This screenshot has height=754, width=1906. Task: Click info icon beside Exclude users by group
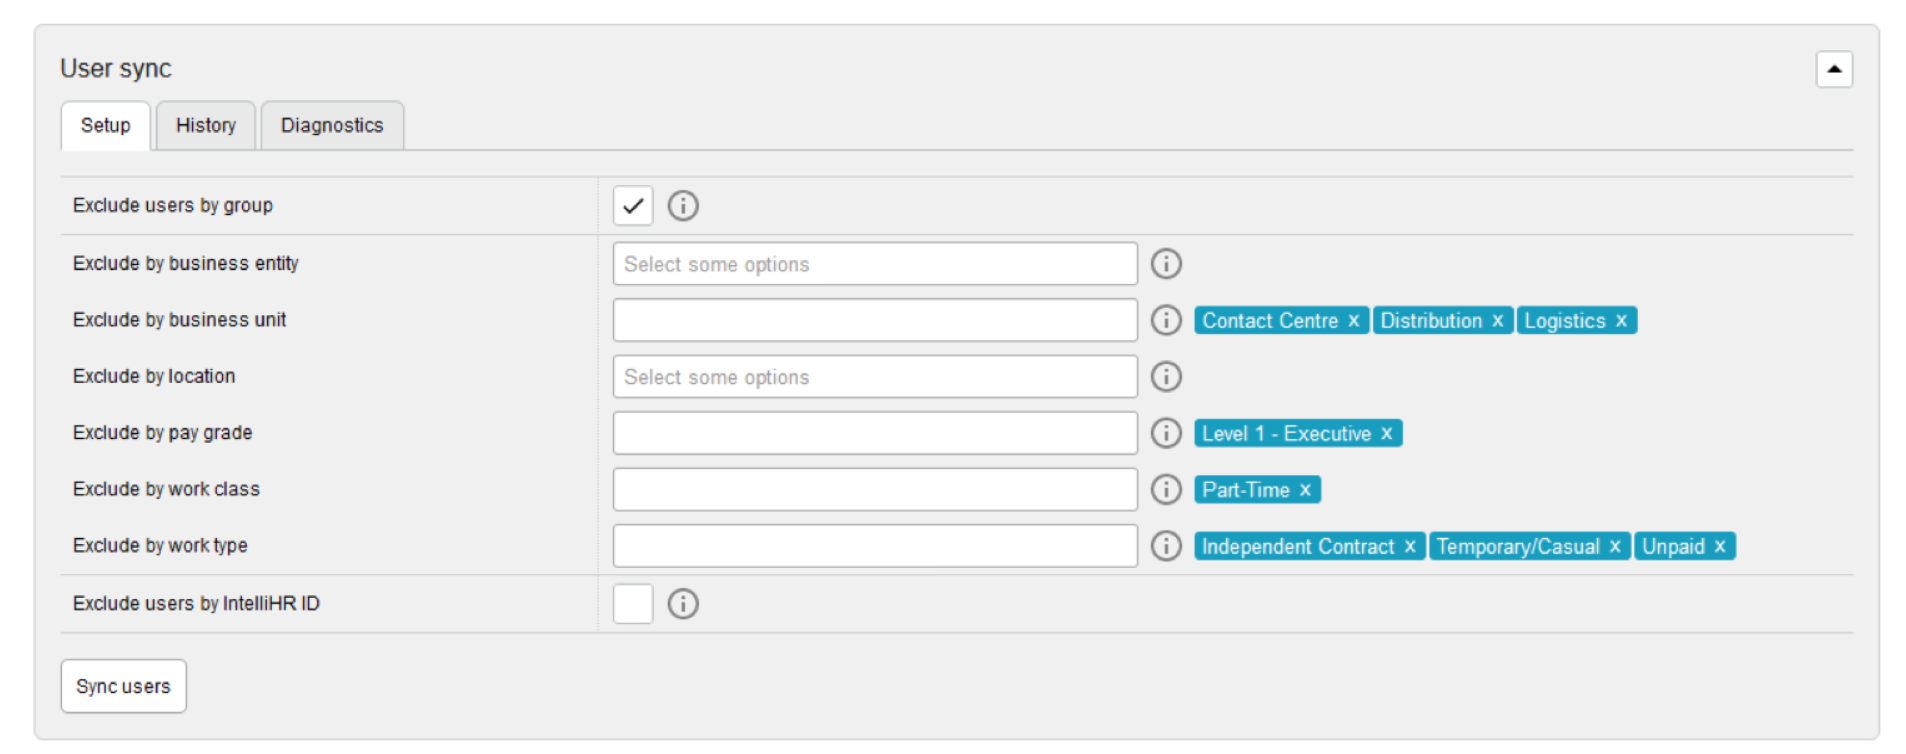[x=683, y=206]
